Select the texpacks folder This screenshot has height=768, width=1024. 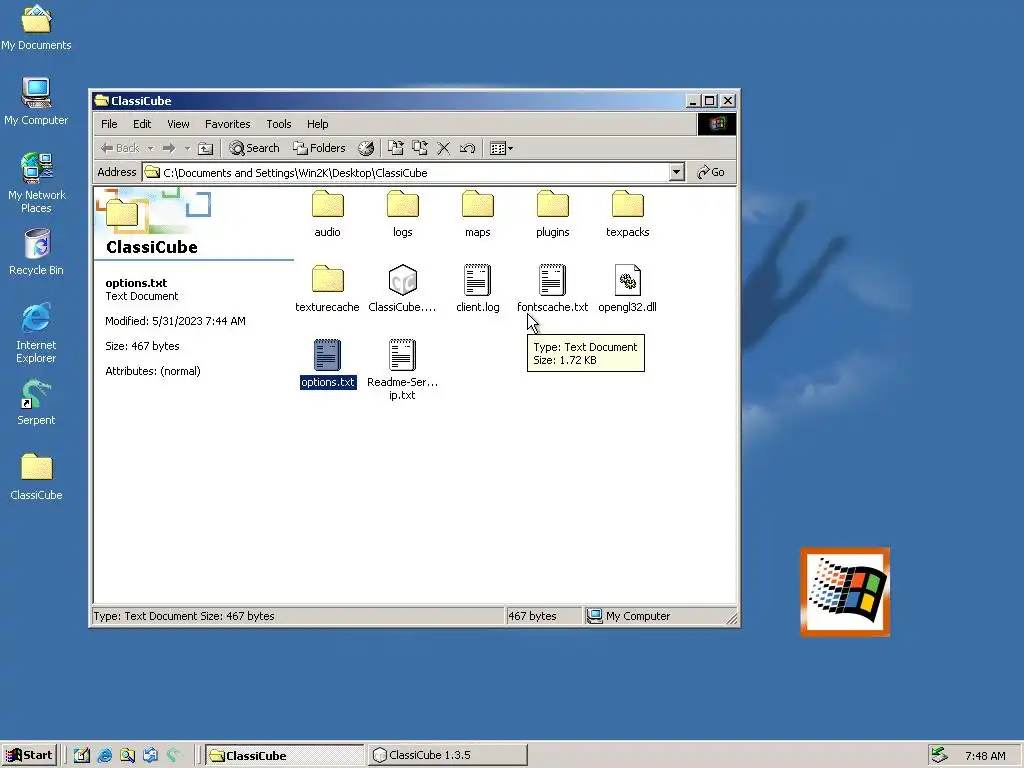pyautogui.click(x=628, y=214)
